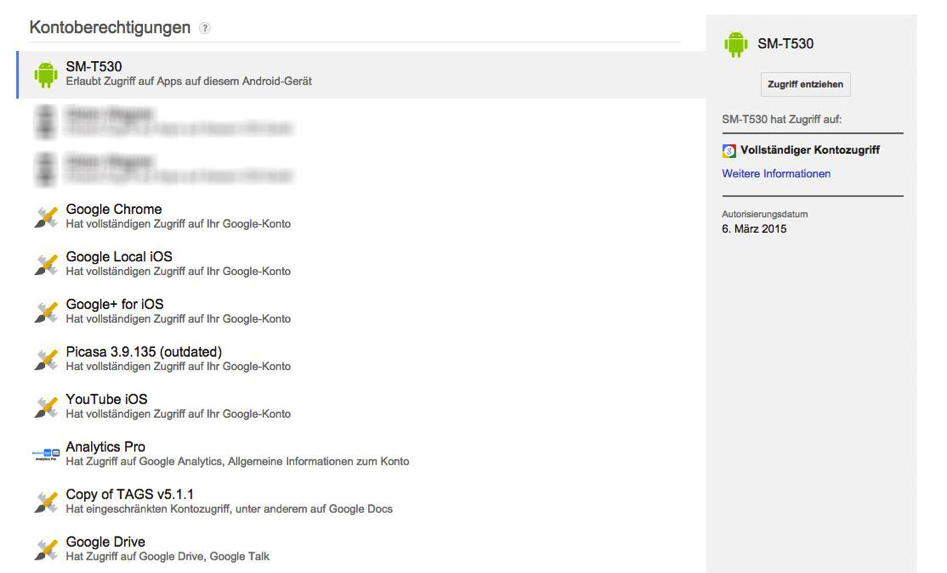Click 'Hat Zugriff auf Google Drive, Google Talk'
Image resolution: width=947 pixels, height=573 pixels.
[167, 557]
